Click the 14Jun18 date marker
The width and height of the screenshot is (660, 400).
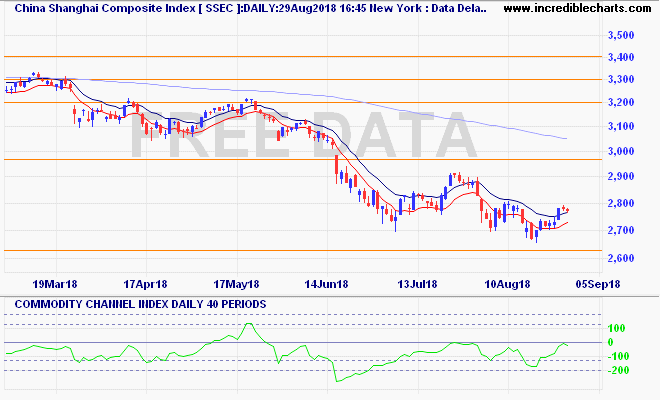tap(326, 283)
